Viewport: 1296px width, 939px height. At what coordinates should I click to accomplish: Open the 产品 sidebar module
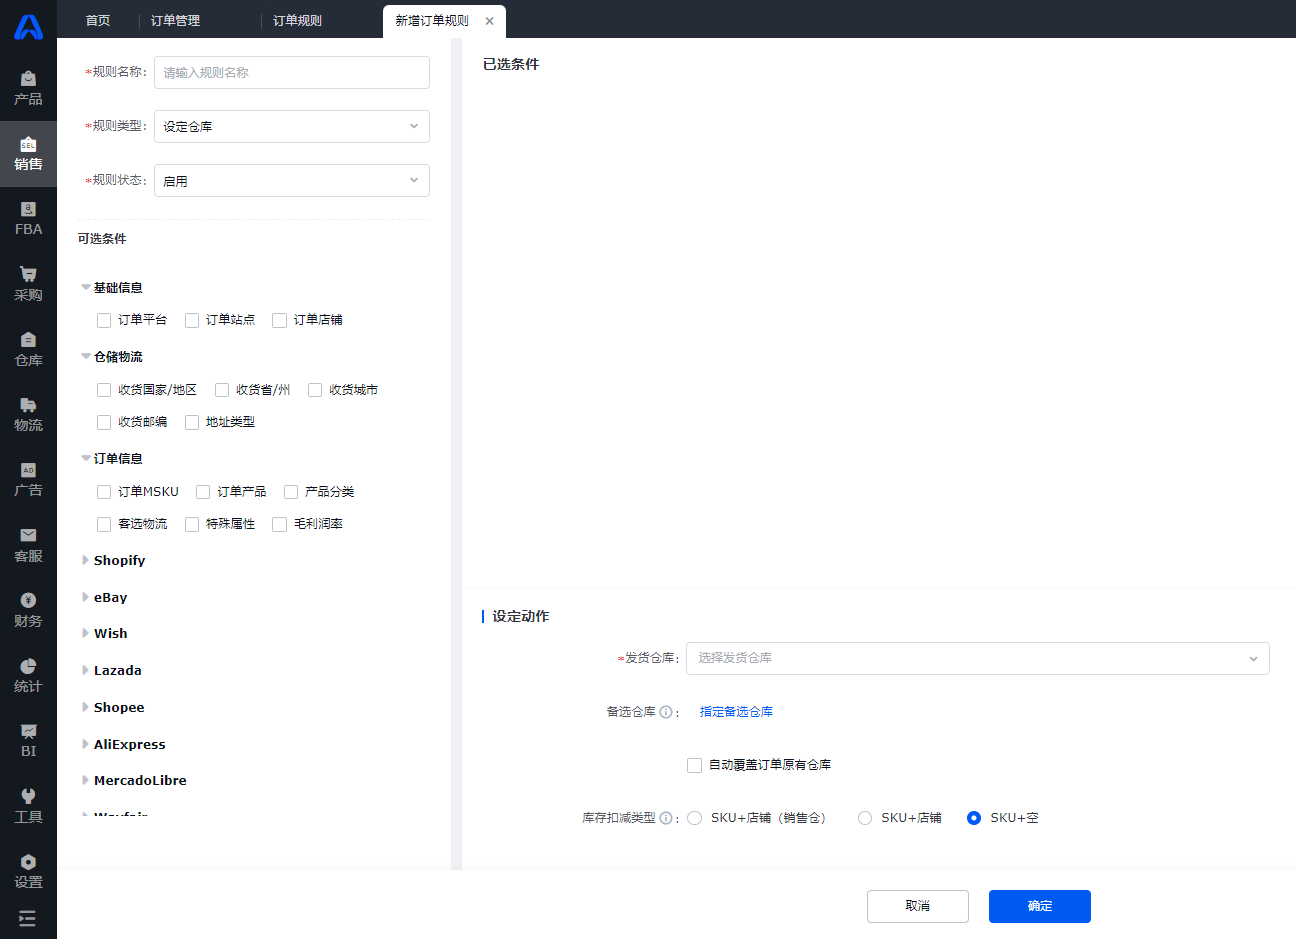[x=28, y=89]
